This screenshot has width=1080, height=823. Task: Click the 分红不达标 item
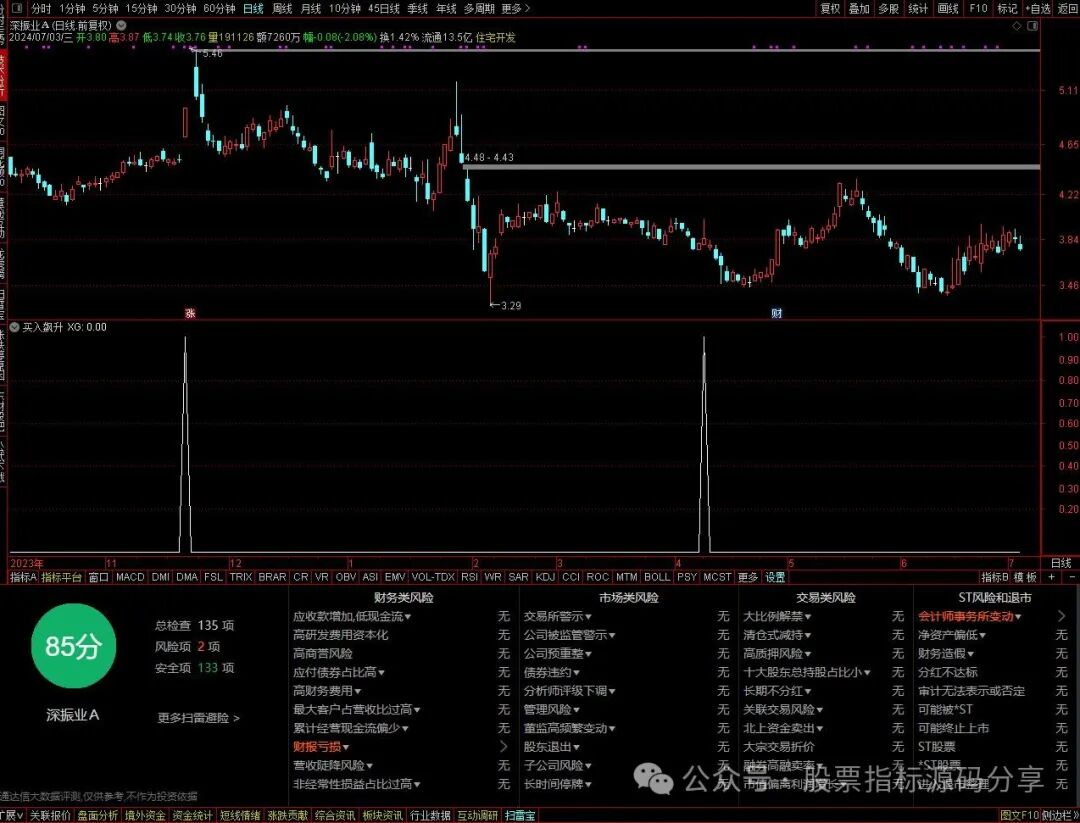click(947, 672)
